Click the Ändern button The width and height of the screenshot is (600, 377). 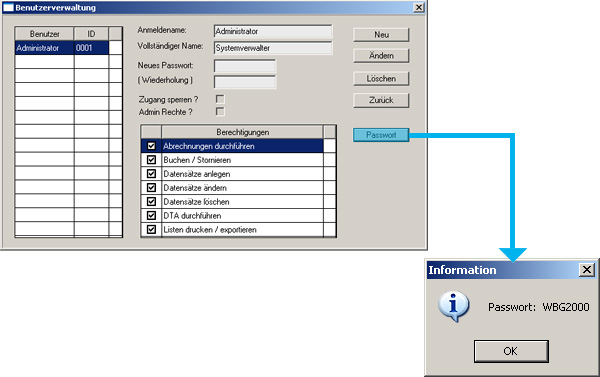(x=381, y=56)
